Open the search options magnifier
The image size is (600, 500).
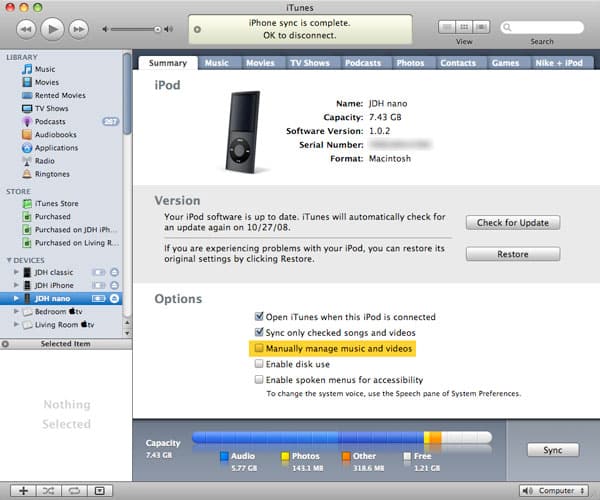[507, 27]
